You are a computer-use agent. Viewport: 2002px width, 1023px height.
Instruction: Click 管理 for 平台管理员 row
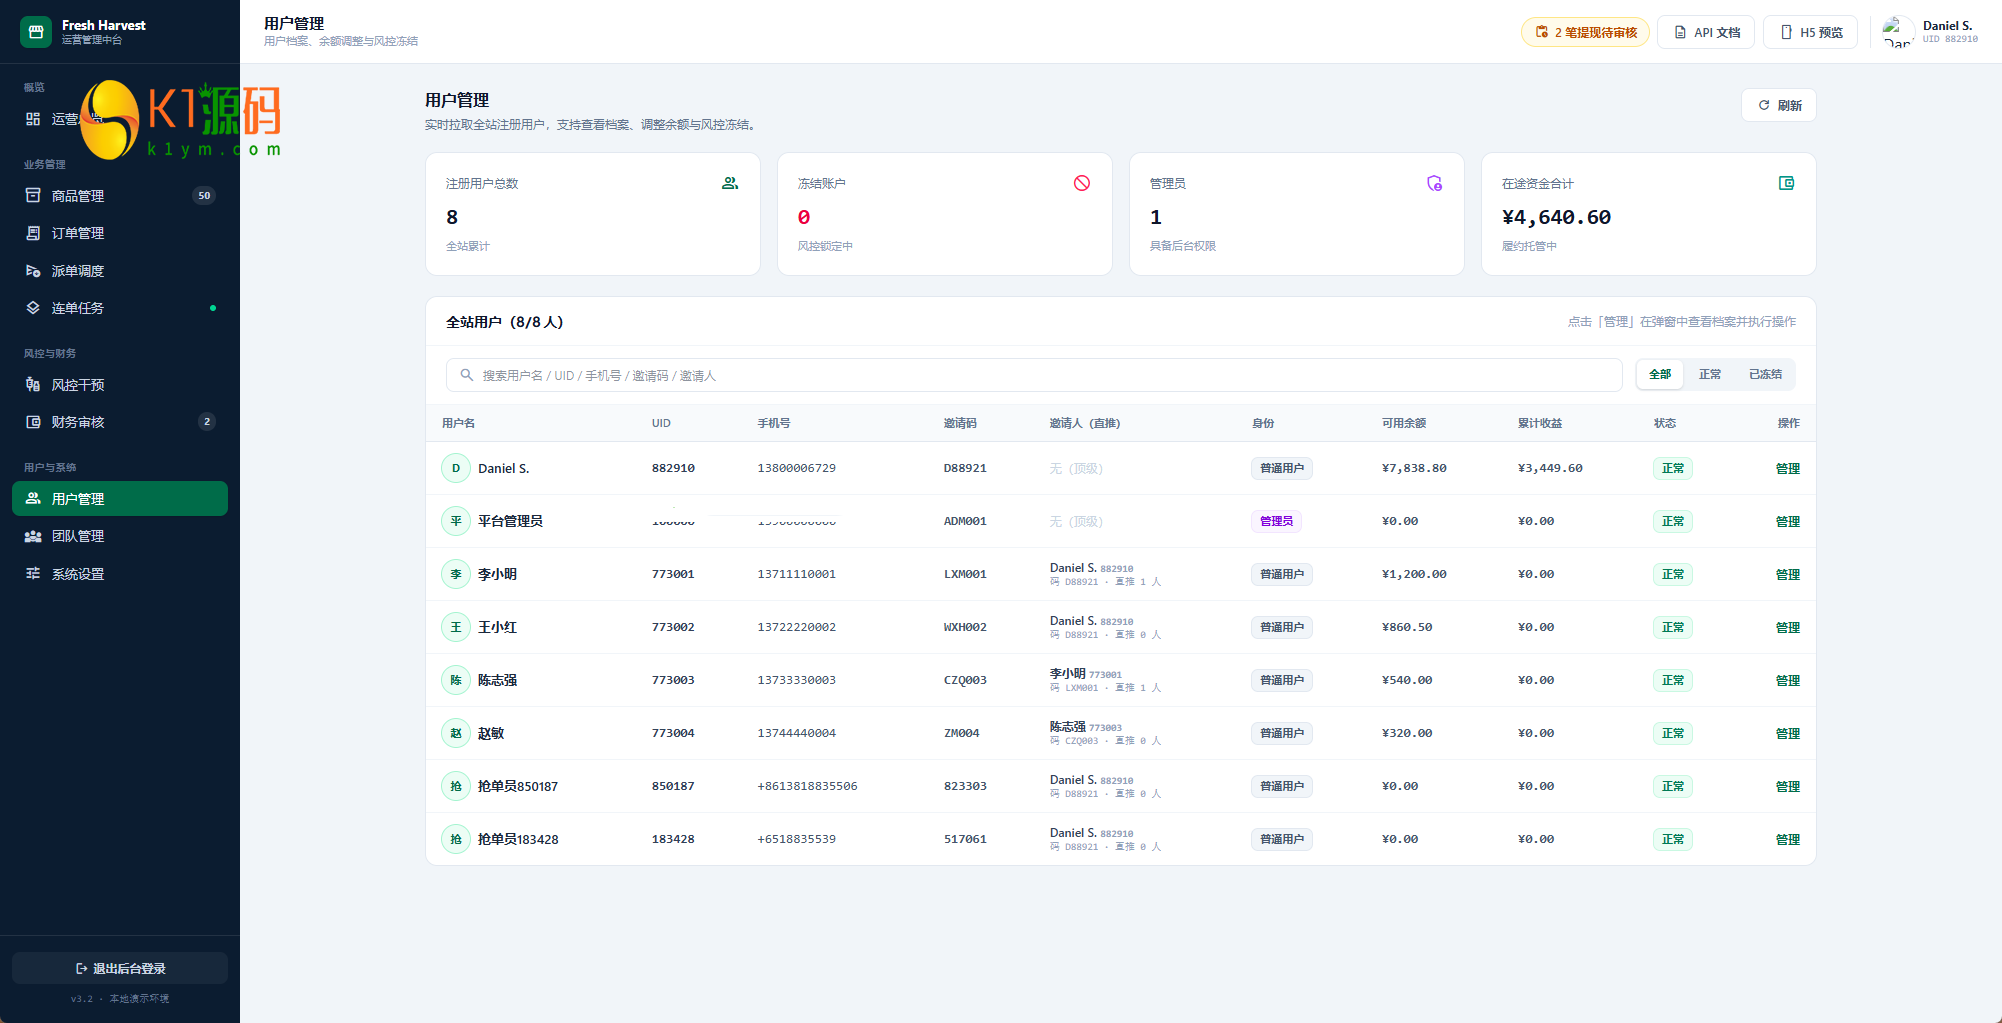(x=1787, y=521)
